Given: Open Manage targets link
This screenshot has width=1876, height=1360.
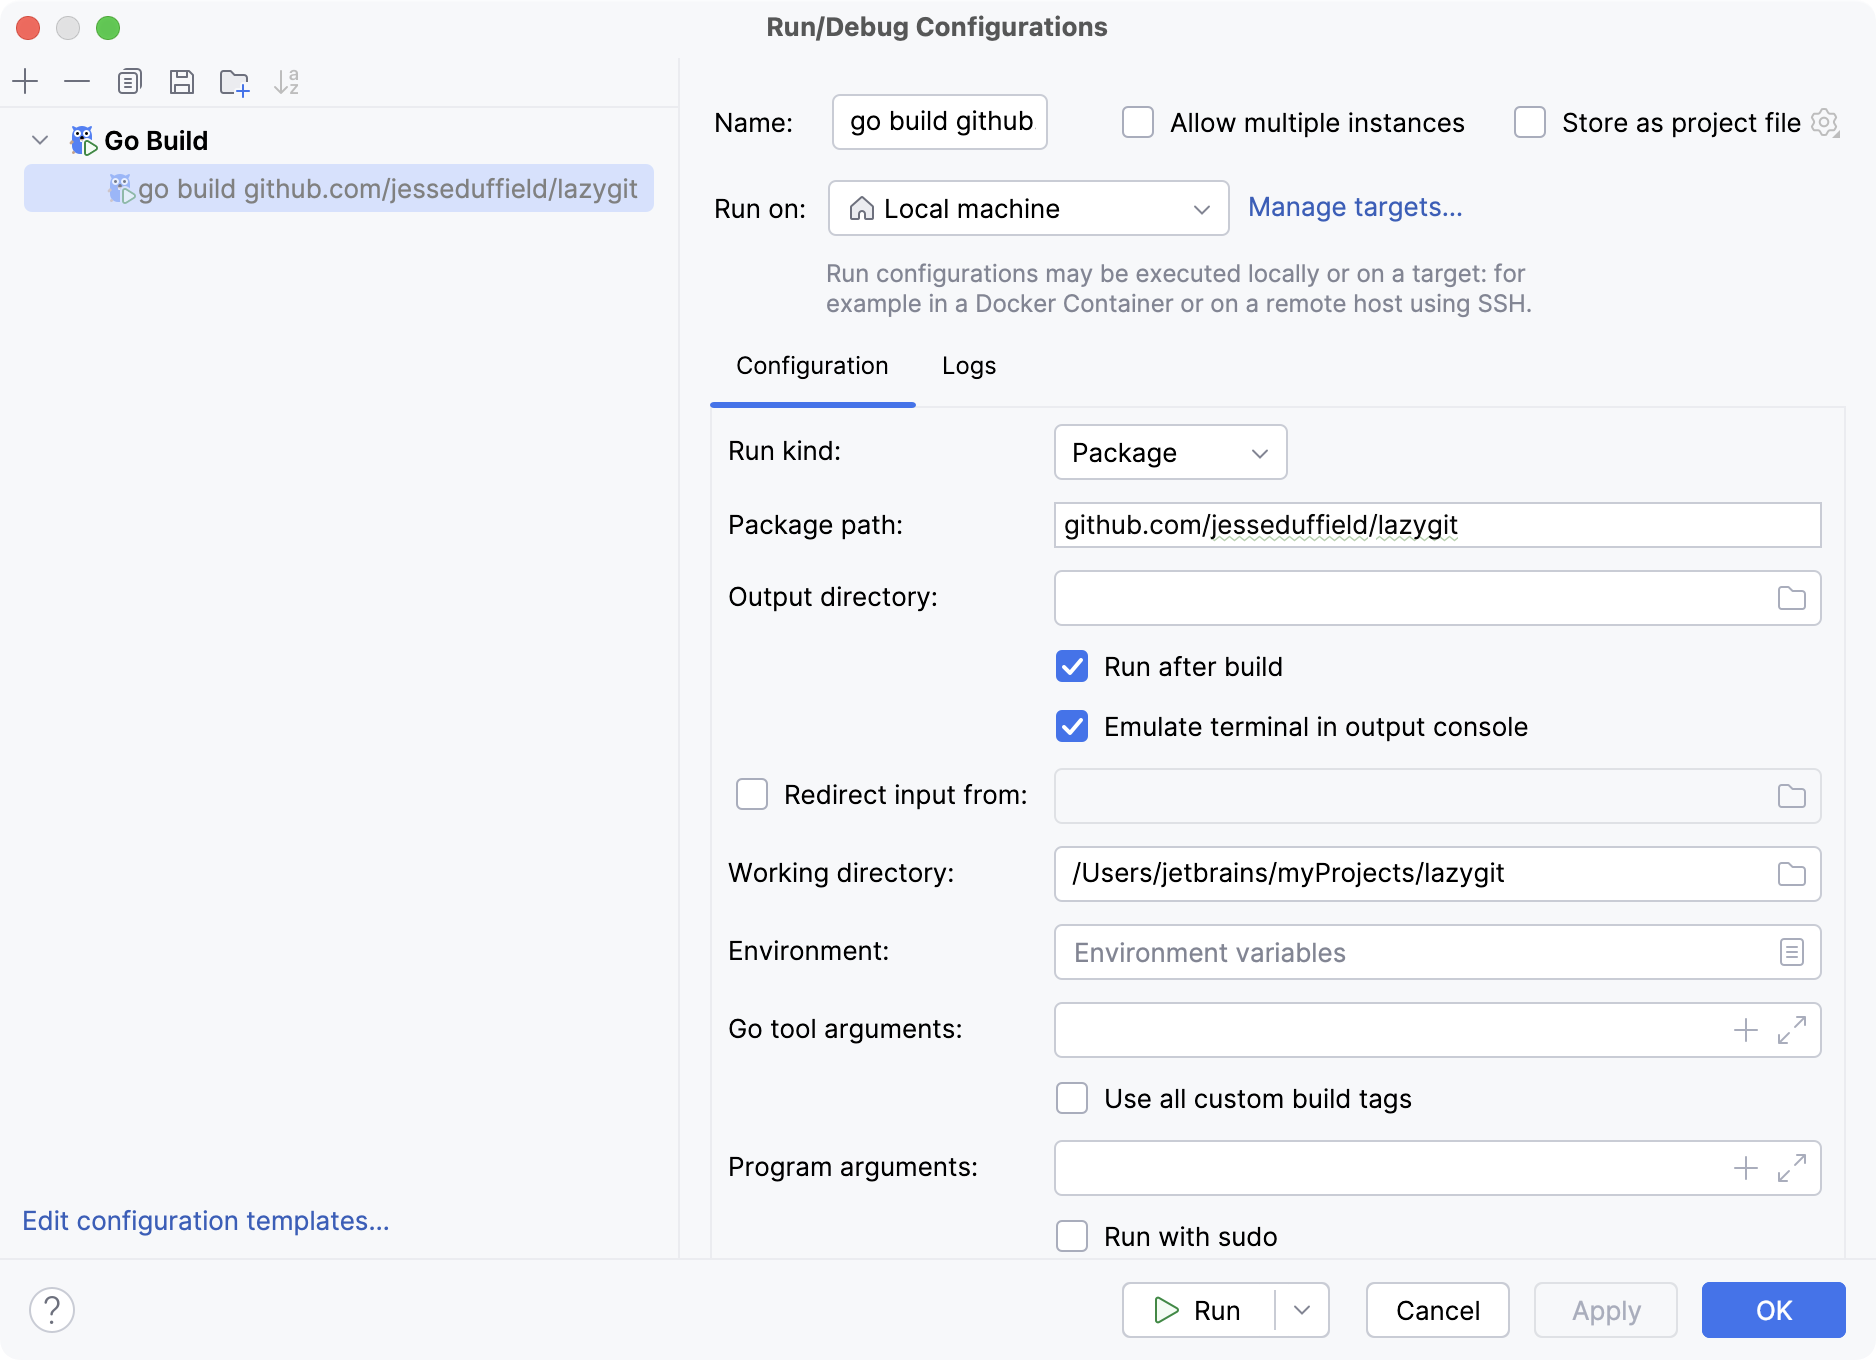Looking at the screenshot, I should point(1354,207).
